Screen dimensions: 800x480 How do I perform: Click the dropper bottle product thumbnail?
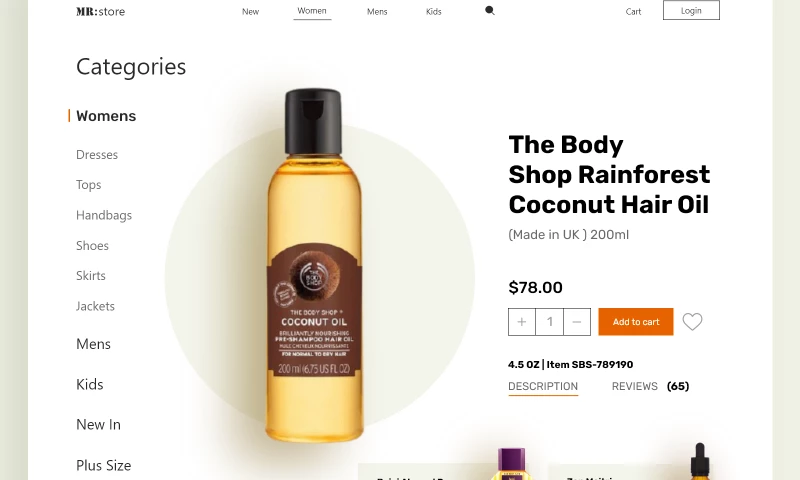tap(699, 462)
